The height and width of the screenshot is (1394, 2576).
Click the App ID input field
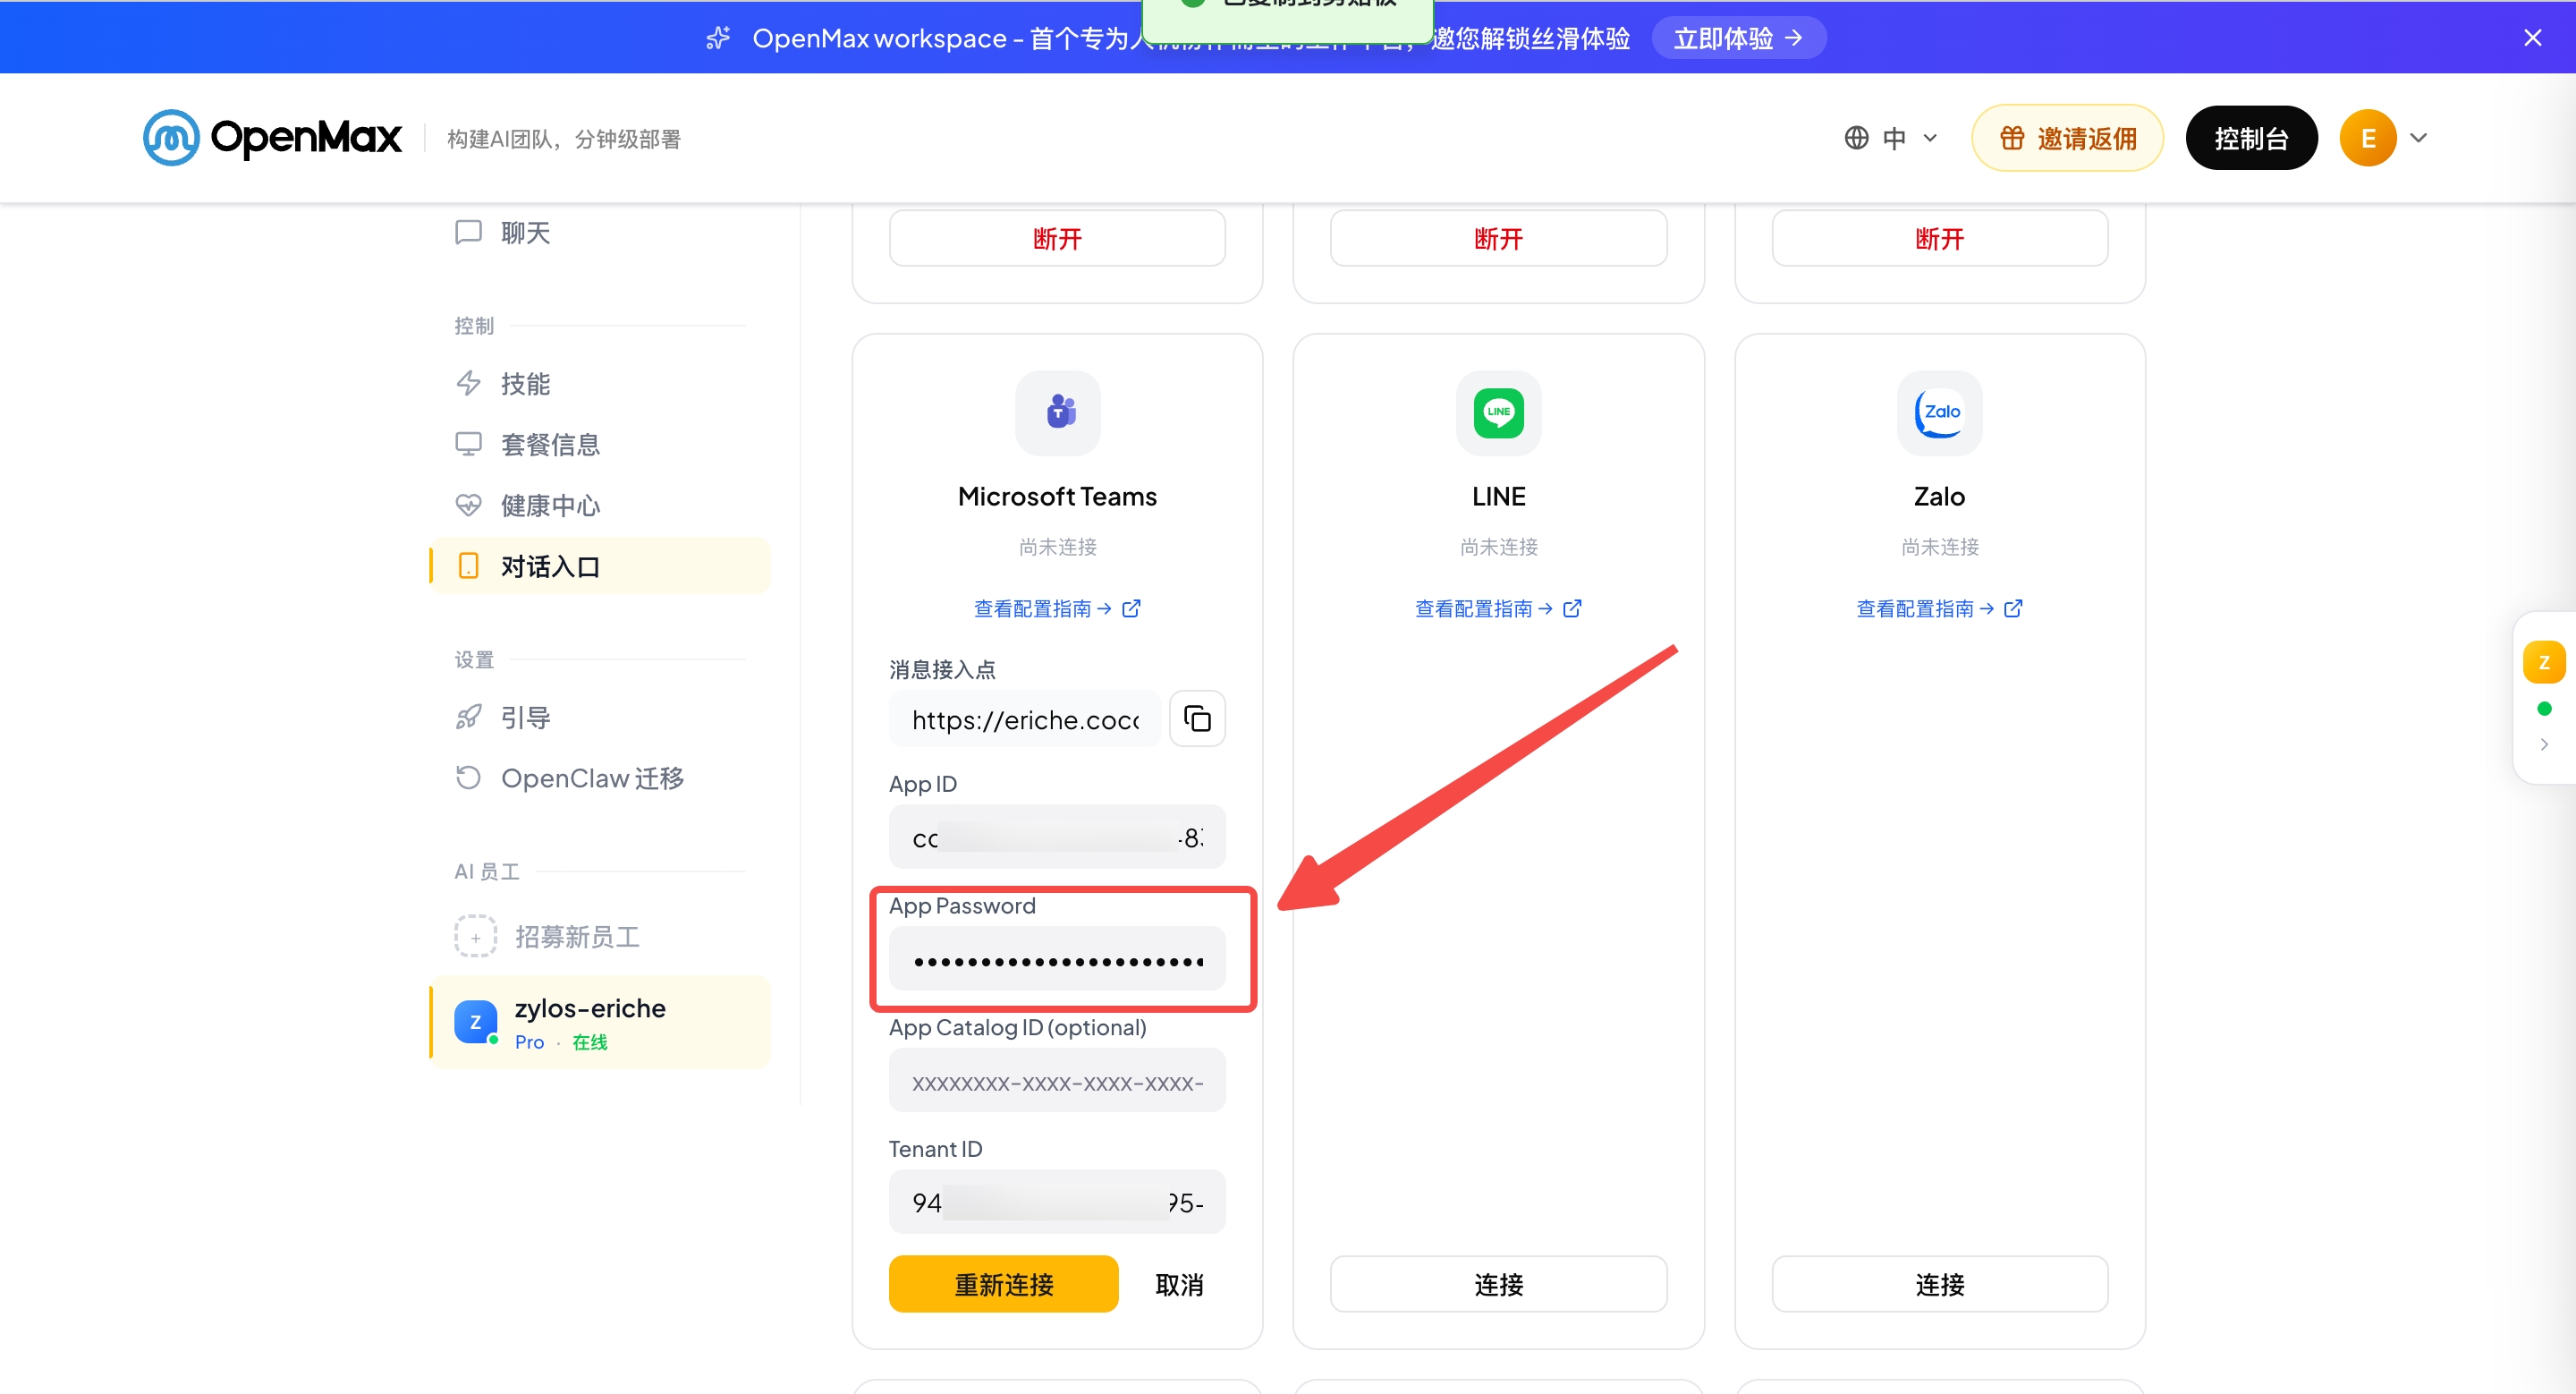coord(1057,837)
